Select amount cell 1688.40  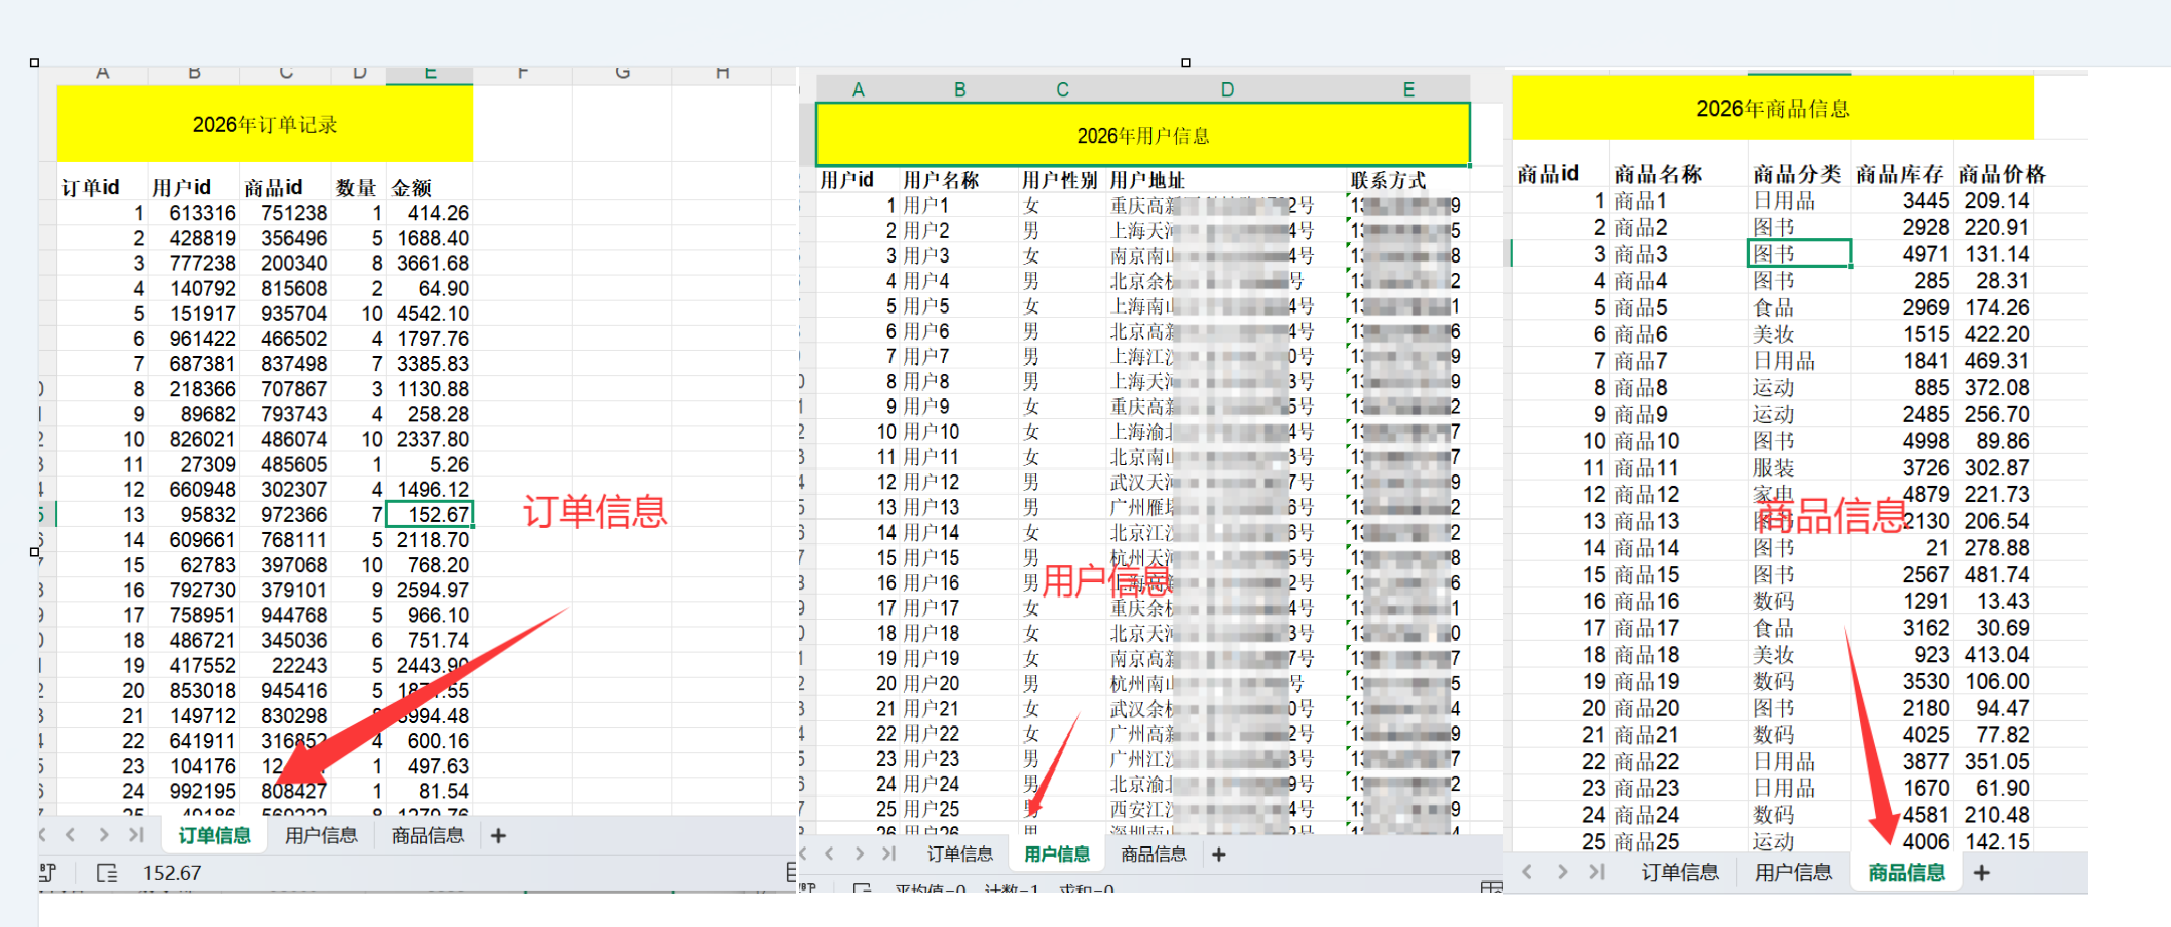point(429,238)
